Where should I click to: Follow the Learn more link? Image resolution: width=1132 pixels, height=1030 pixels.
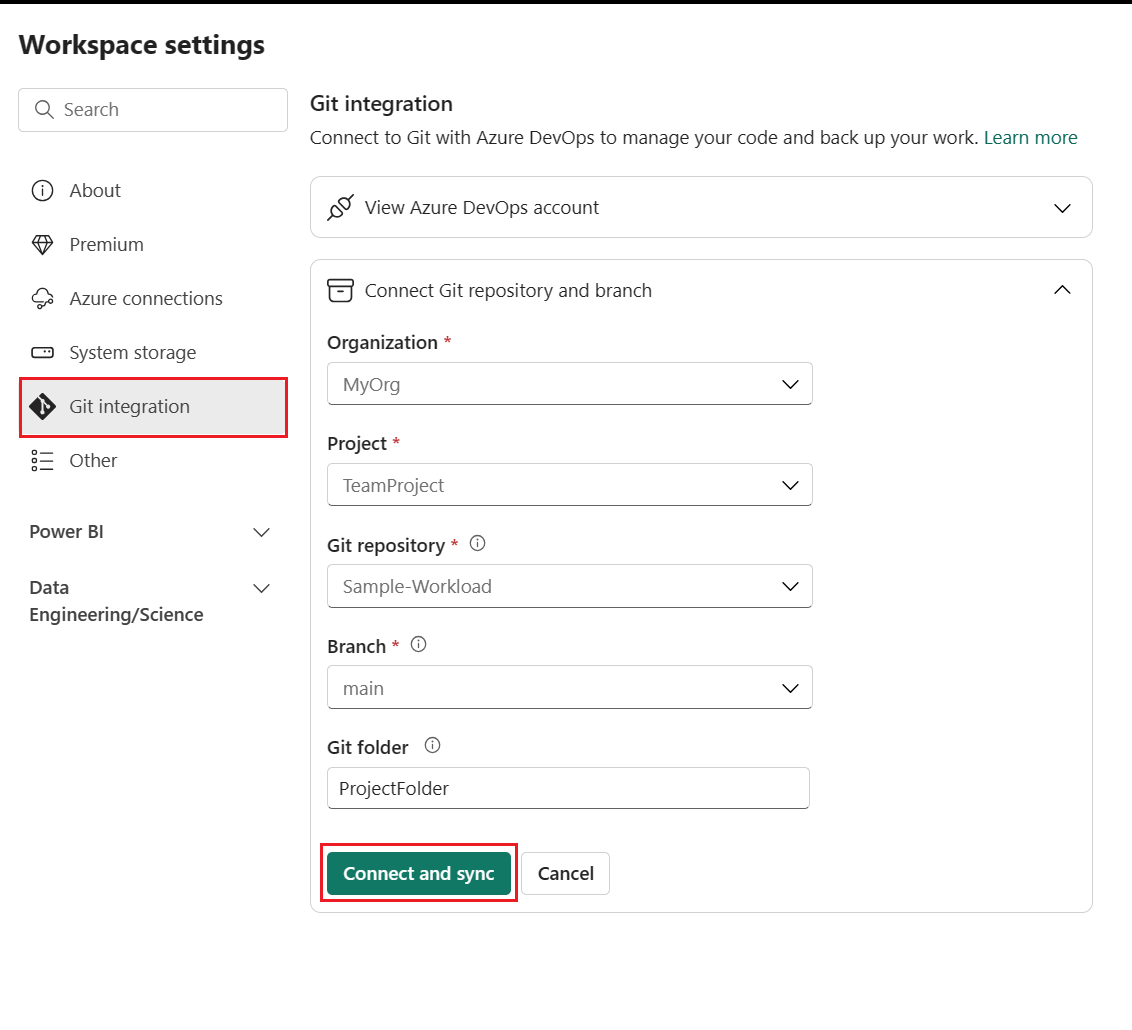pyautogui.click(x=1030, y=137)
